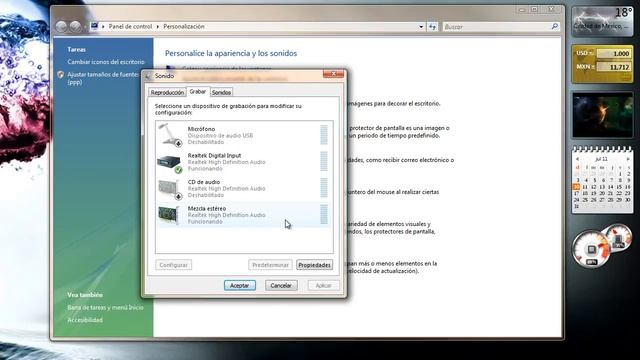The height and width of the screenshot is (360, 640).
Task: Open the Accesibilidad link
Action: click(x=85, y=320)
